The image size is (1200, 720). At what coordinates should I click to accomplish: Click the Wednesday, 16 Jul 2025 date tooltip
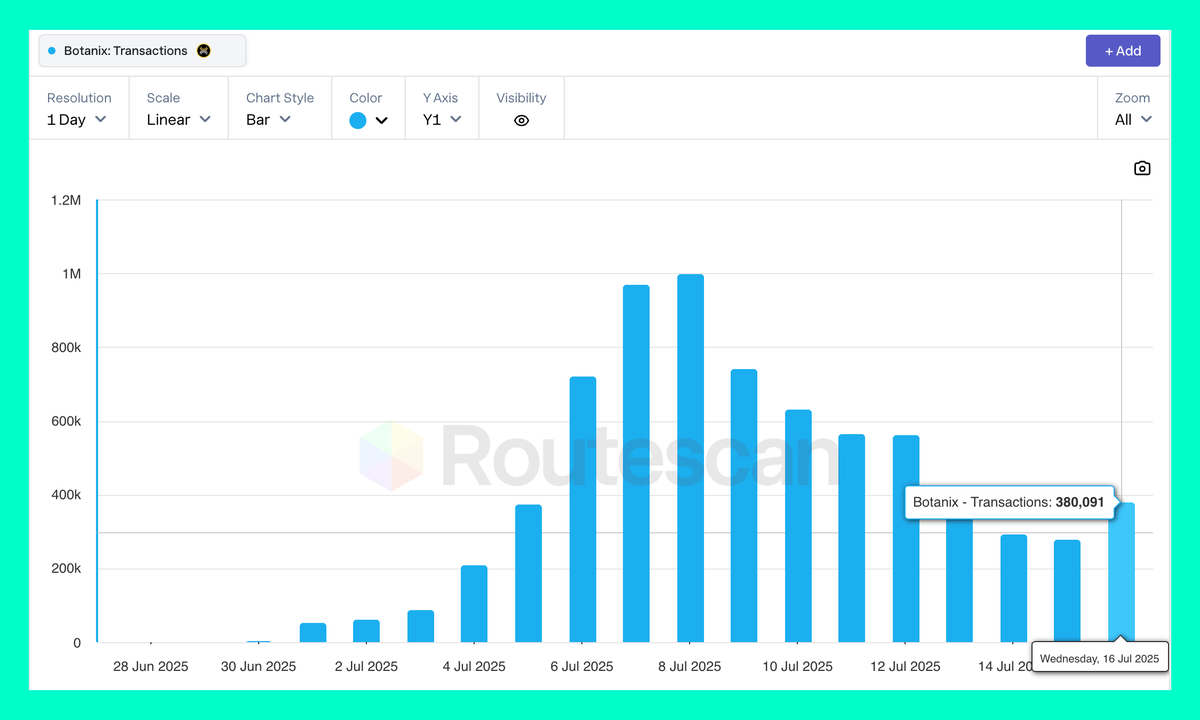(x=1099, y=658)
